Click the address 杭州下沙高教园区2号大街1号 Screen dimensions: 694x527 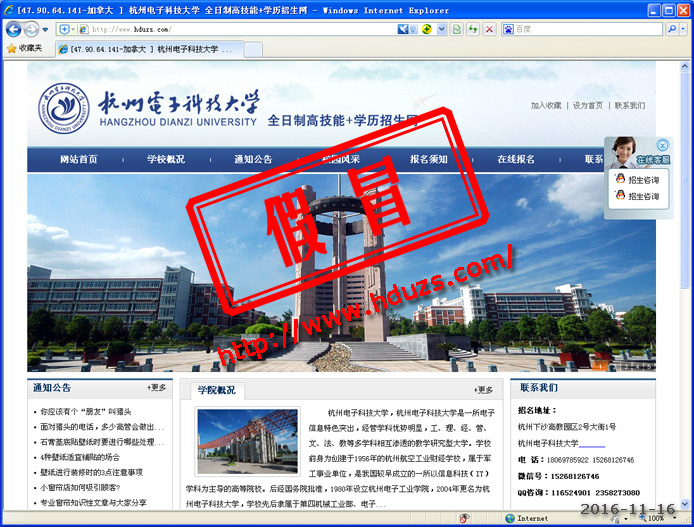click(567, 427)
